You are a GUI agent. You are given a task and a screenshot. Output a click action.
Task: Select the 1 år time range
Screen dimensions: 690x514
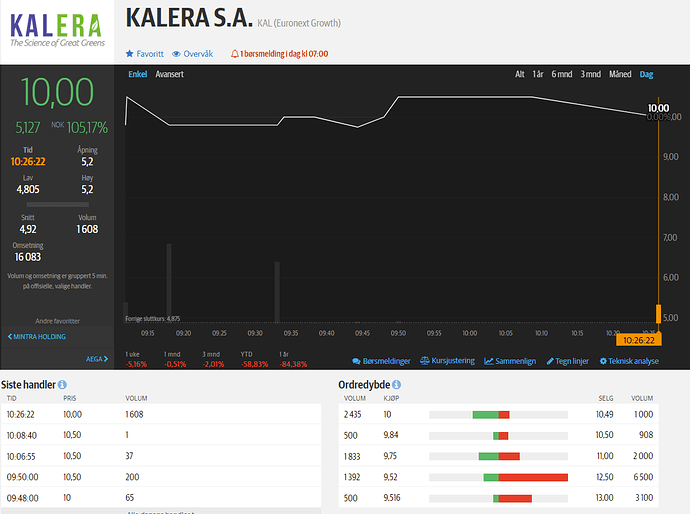[538, 74]
